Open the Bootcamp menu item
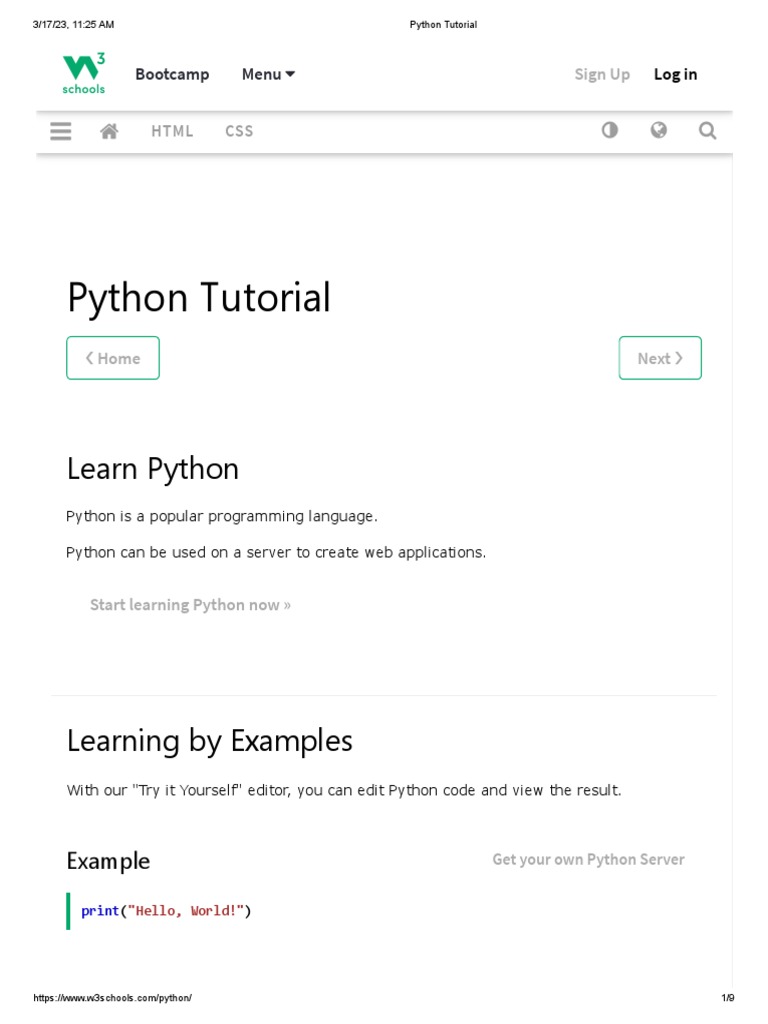768x1024 pixels. click(172, 74)
